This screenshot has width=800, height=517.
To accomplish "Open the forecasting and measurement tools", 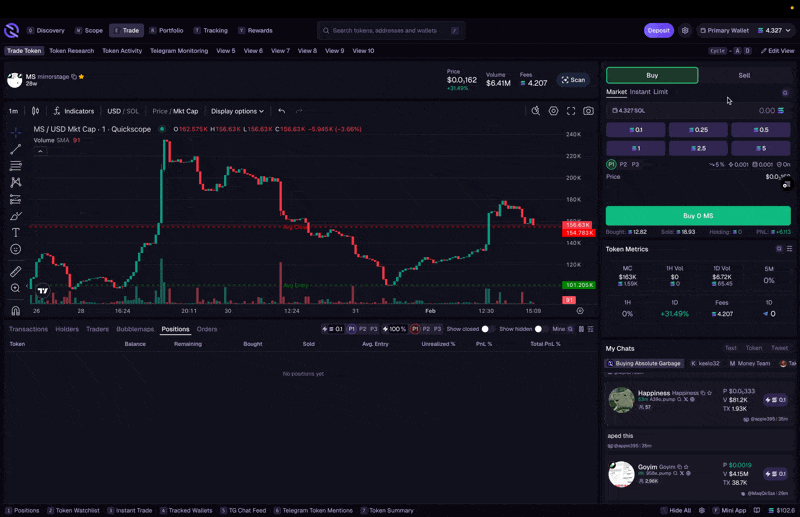I will (16, 199).
